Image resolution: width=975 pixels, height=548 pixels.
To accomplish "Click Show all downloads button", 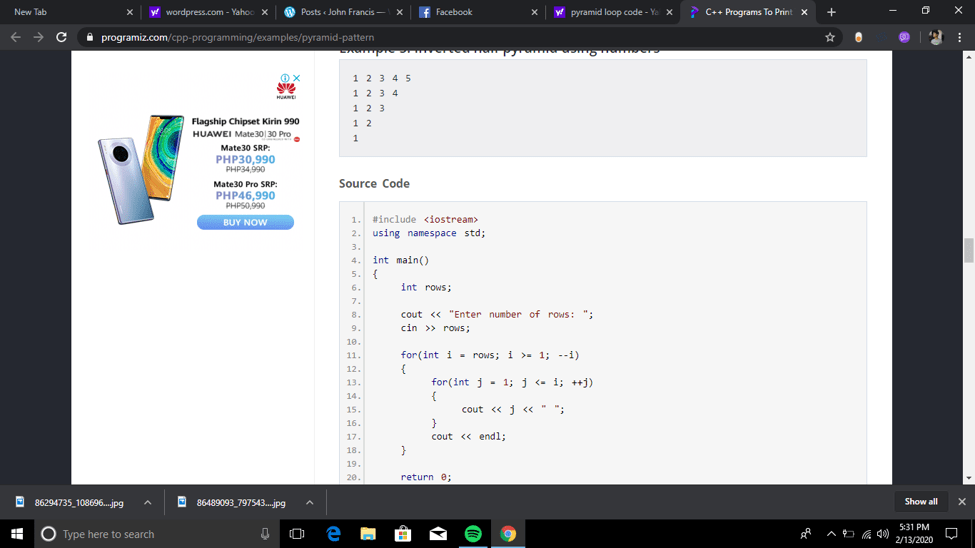I will tap(920, 502).
